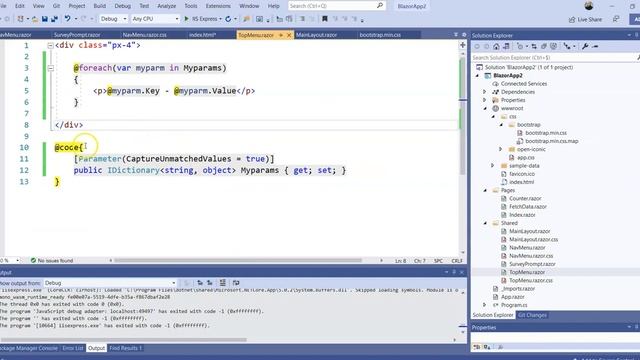640x360 pixels.
Task: Click the editor horizontal scrollbar
Action: pyautogui.click(x=238, y=260)
